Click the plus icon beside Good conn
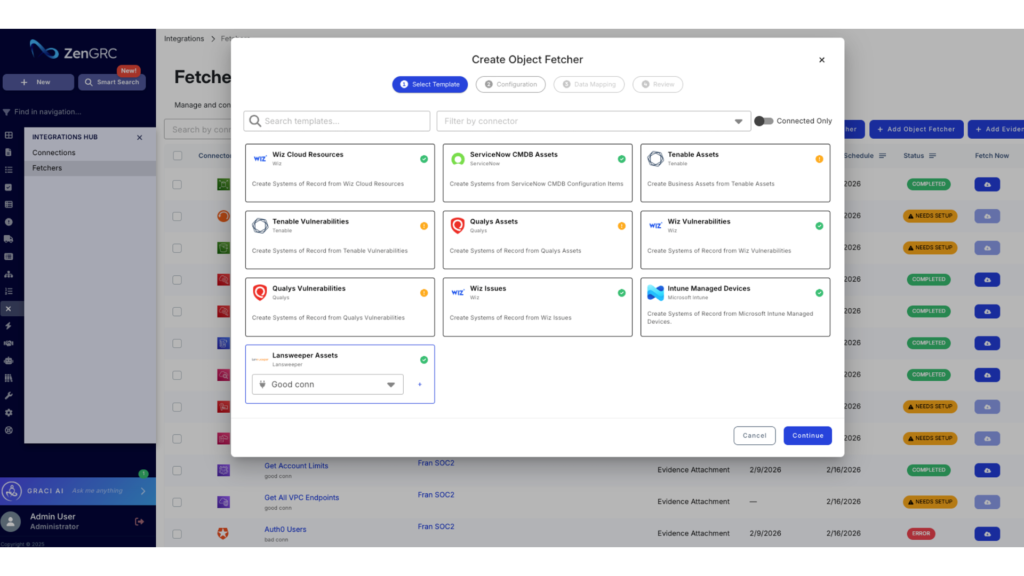Viewport: 1024px width, 576px height. tap(419, 385)
